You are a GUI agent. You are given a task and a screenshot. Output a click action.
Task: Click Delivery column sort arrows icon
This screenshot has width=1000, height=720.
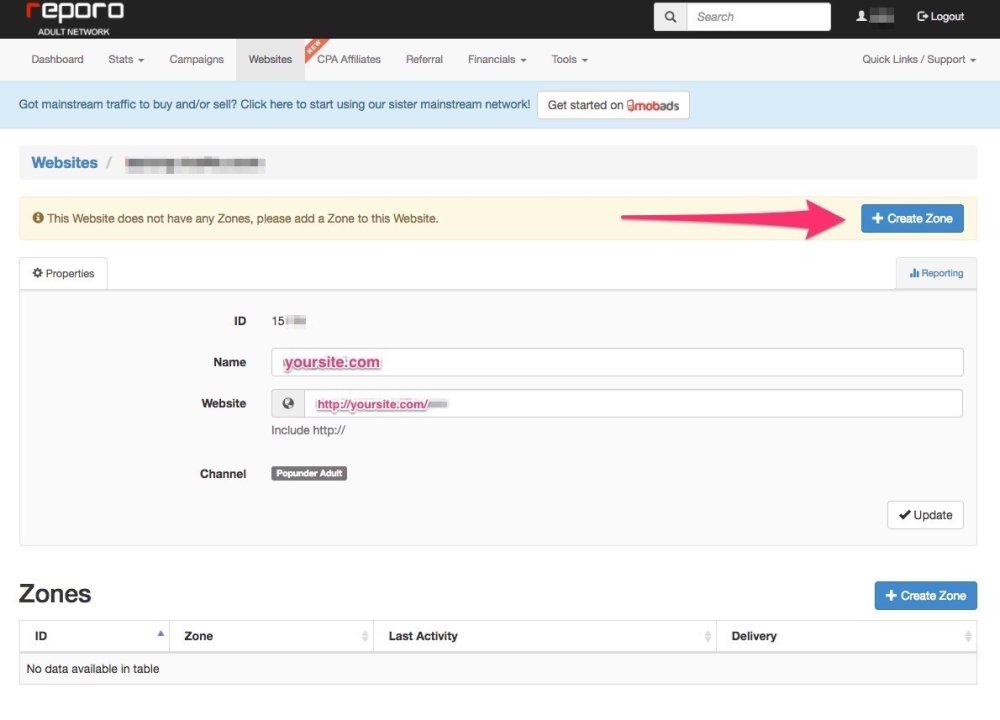tap(967, 636)
